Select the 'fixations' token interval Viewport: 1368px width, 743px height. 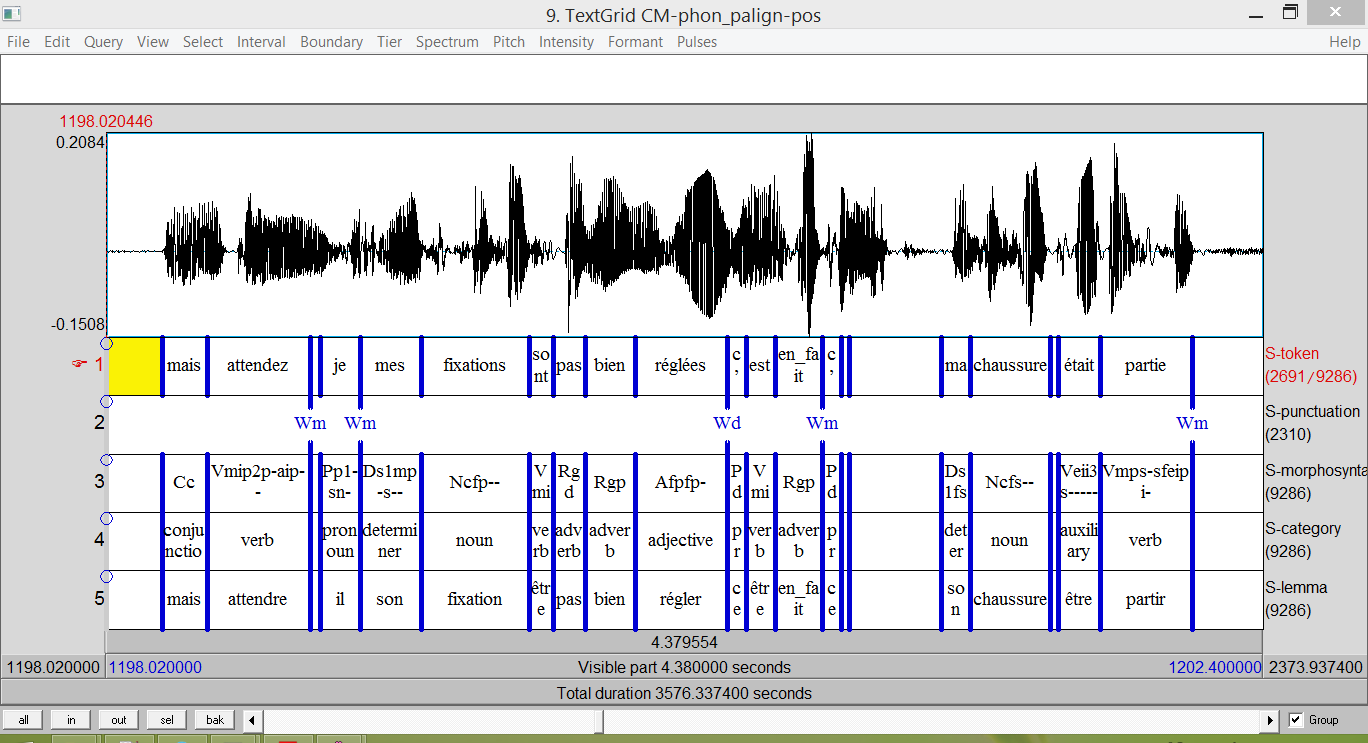coord(474,366)
